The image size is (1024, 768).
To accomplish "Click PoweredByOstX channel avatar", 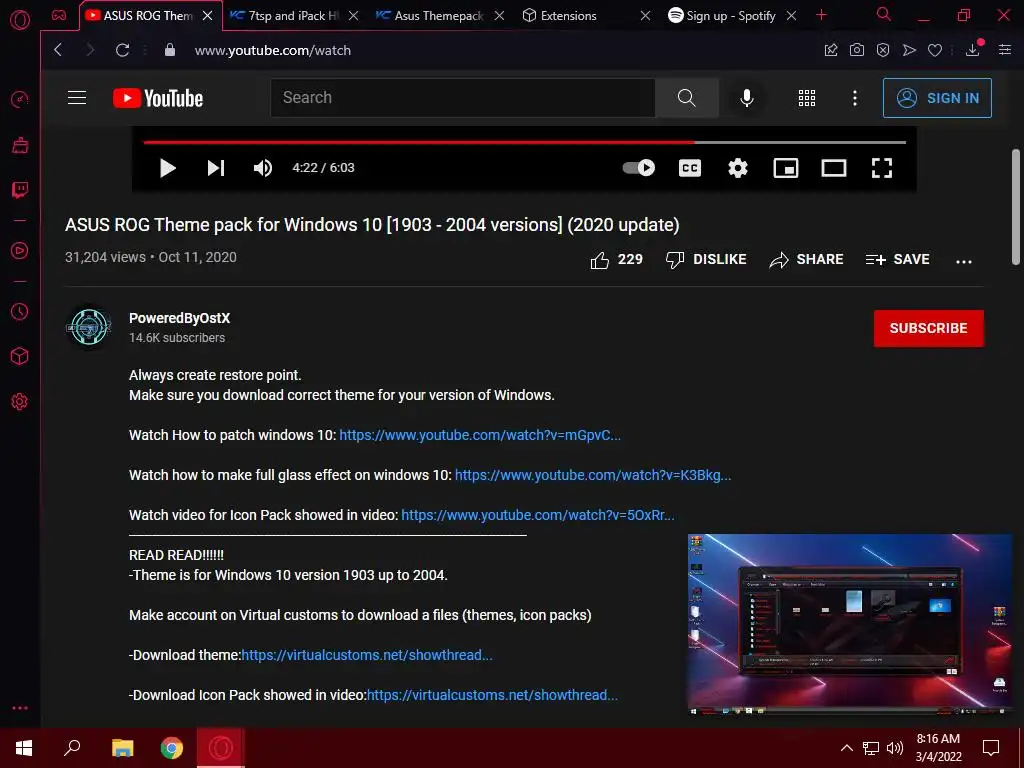I will (89, 327).
